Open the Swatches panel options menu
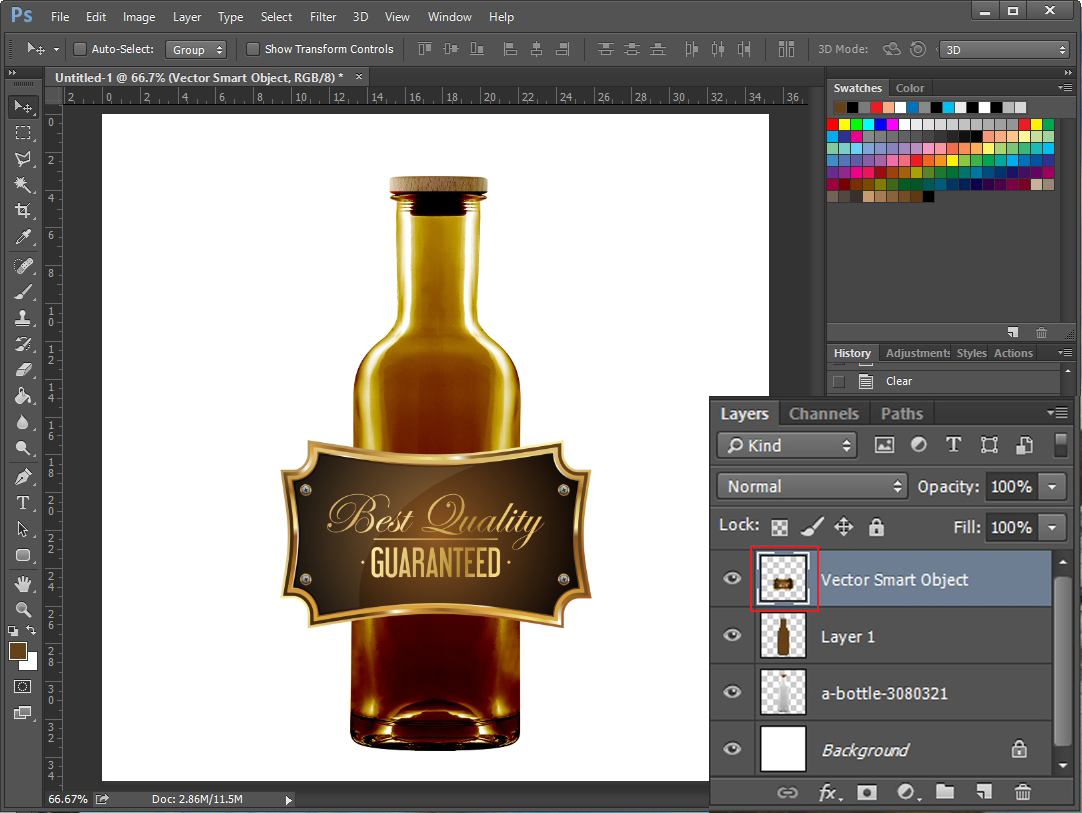Image resolution: width=1082 pixels, height=813 pixels. (1065, 88)
